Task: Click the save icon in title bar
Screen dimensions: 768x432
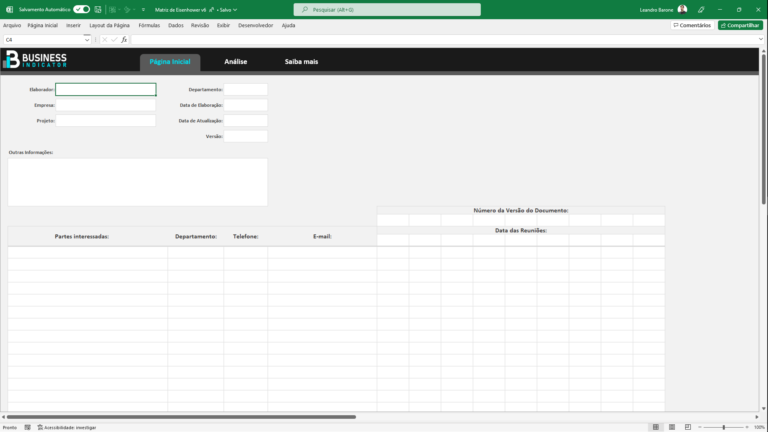Action: point(99,9)
